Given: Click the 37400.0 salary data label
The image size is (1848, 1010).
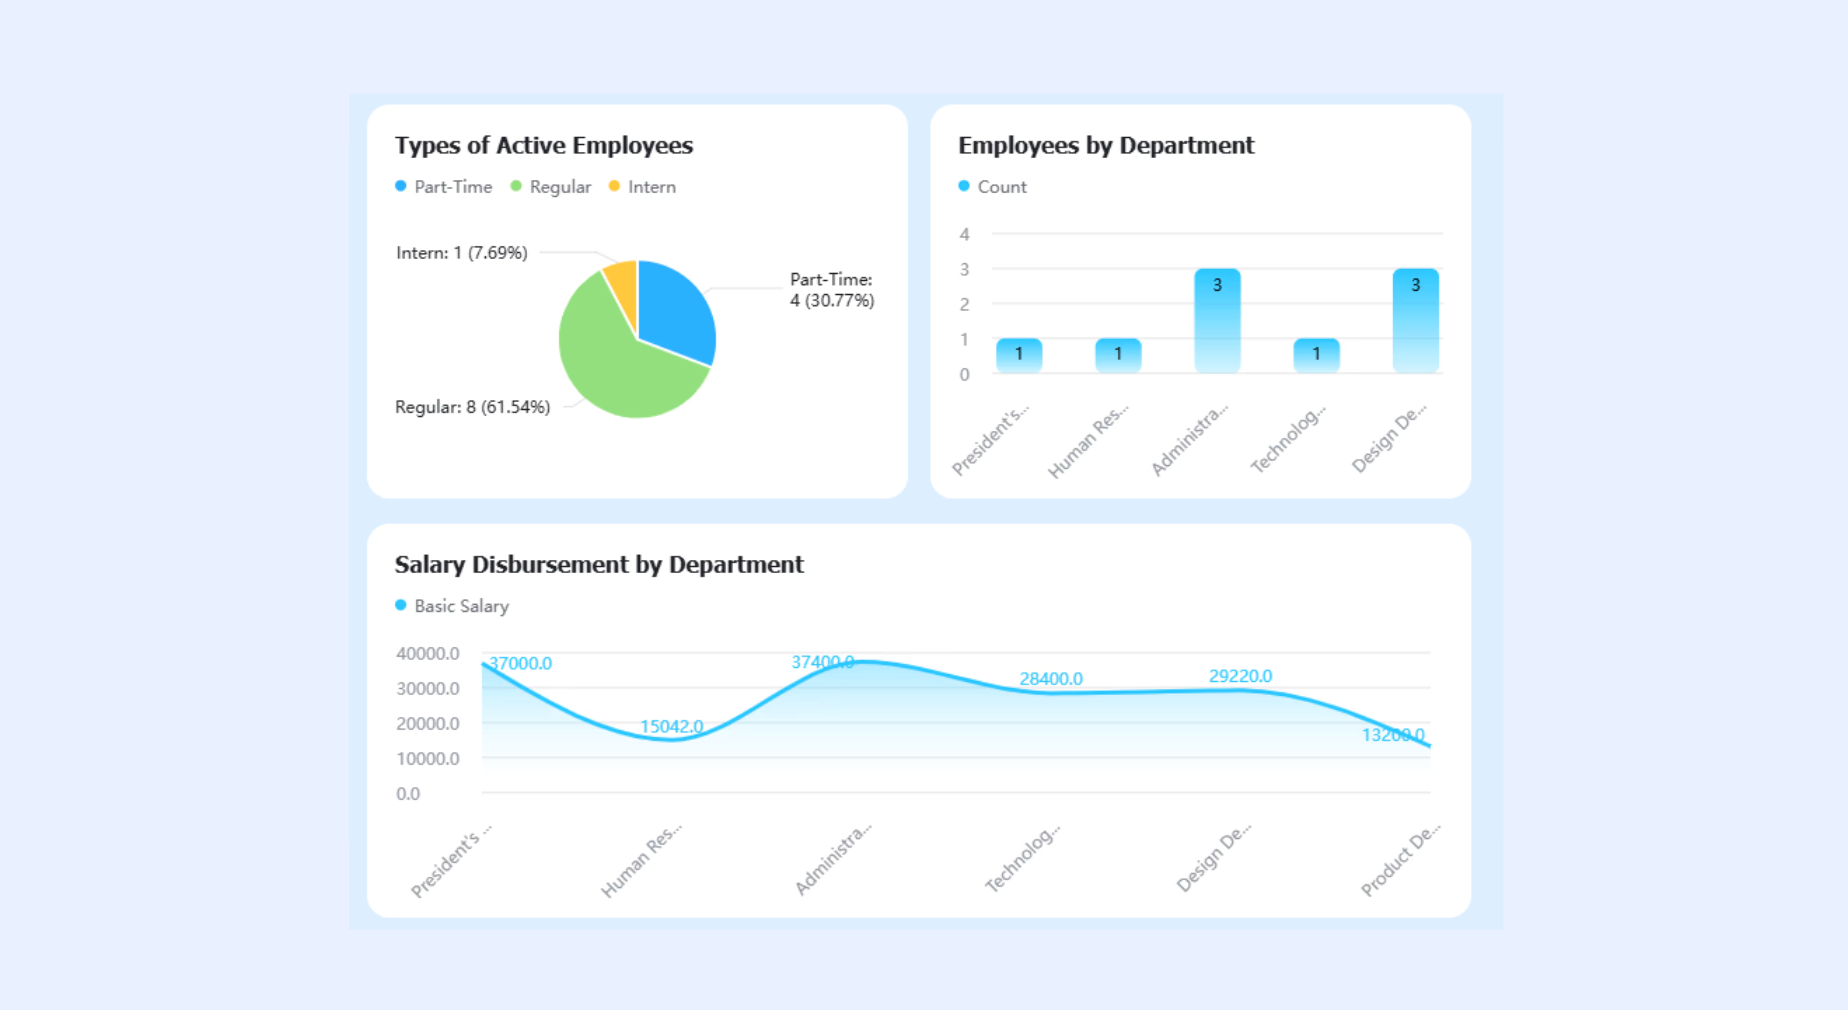Looking at the screenshot, I should pos(823,662).
